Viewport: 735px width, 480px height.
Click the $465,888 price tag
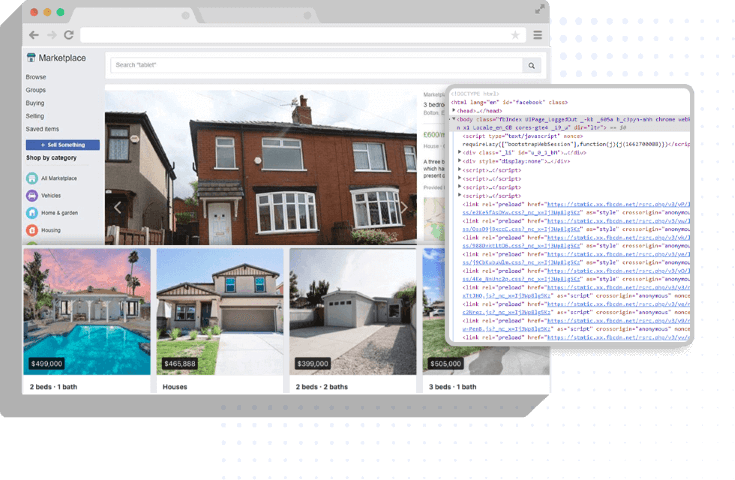tap(180, 363)
